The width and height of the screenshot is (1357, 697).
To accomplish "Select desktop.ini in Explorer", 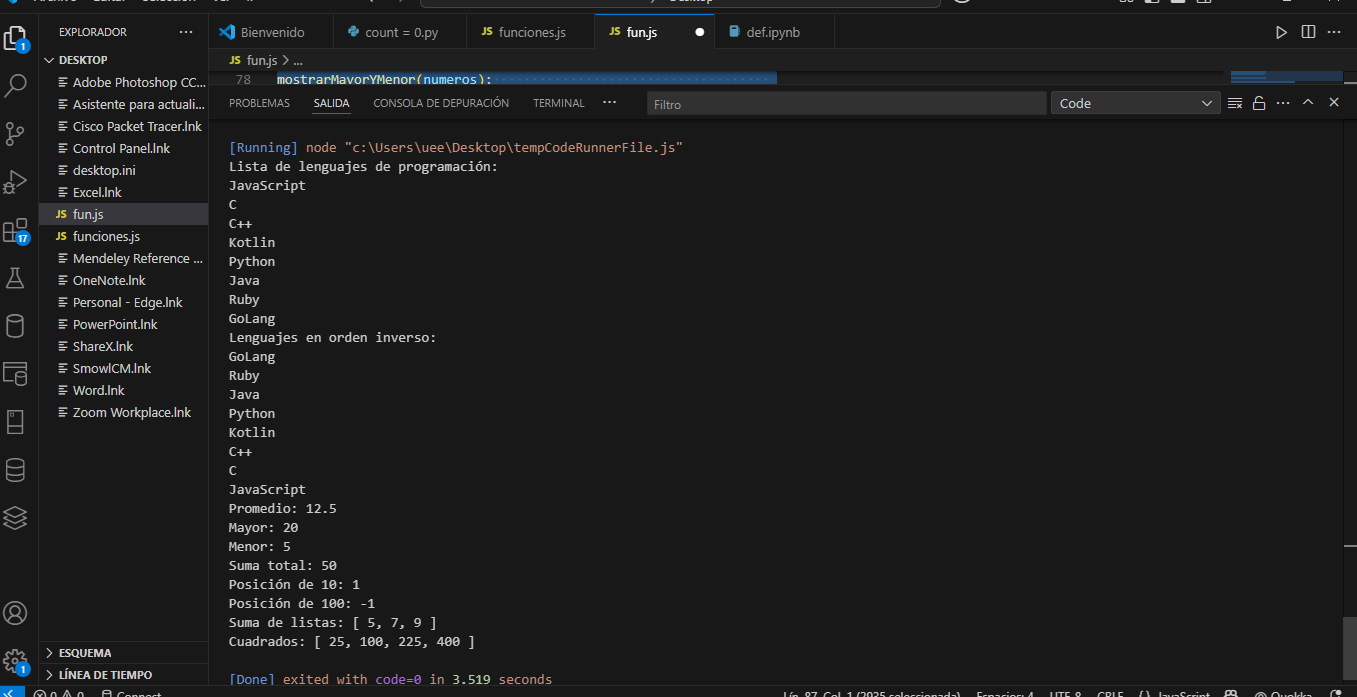I will tap(125, 170).
